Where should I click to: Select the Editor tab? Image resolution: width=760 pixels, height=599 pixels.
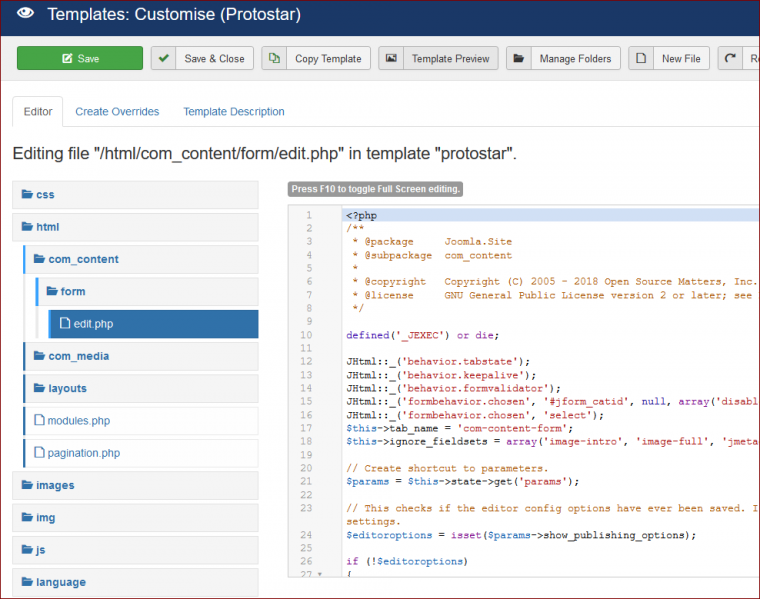click(x=38, y=112)
